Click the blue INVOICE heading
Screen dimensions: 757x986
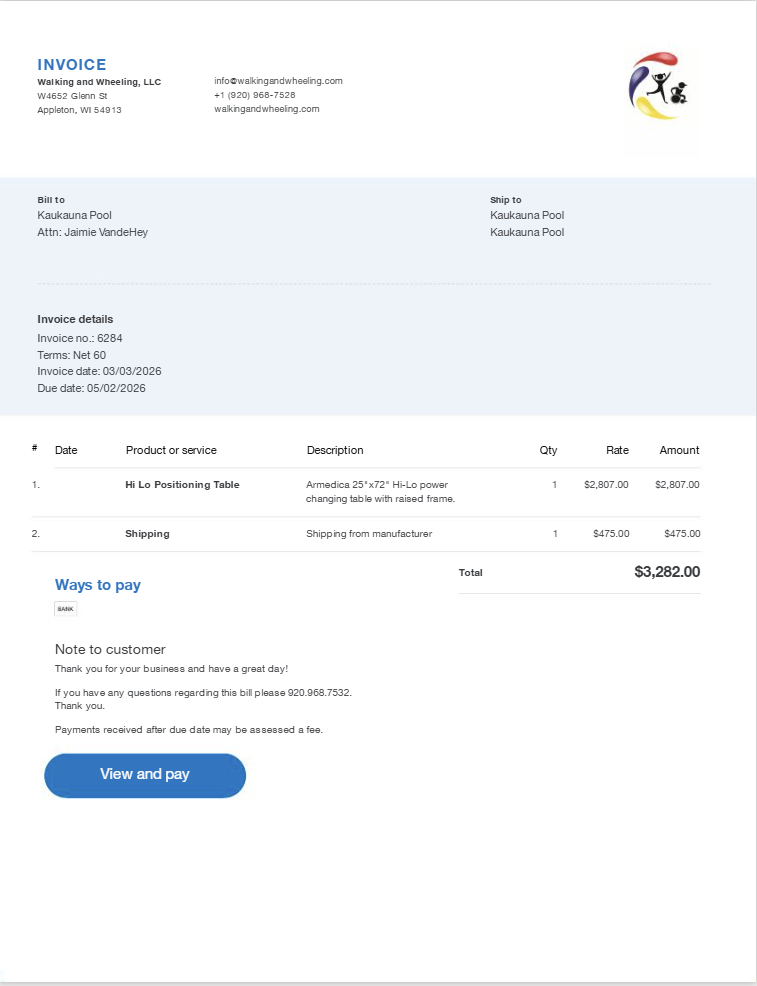[x=72, y=64]
